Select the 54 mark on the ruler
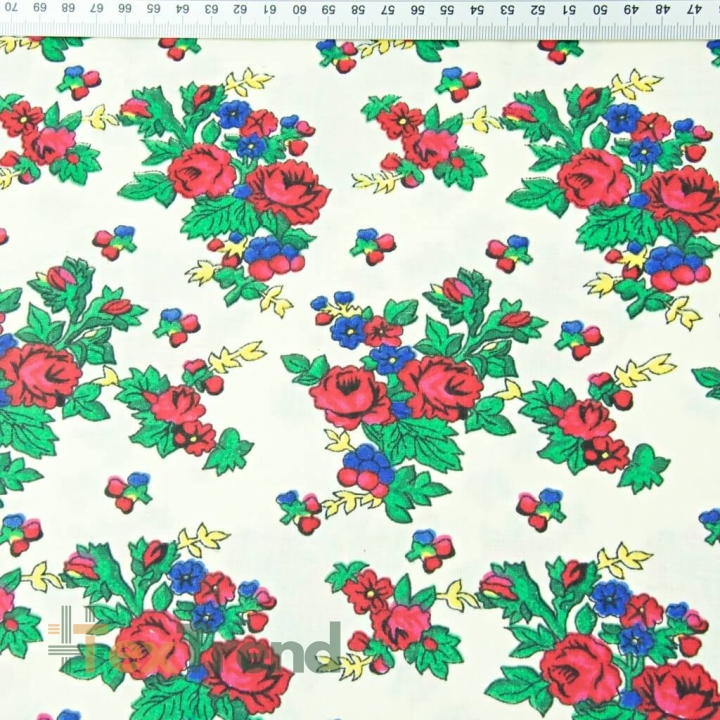Screen dimensions: 720x720 click(478, 9)
